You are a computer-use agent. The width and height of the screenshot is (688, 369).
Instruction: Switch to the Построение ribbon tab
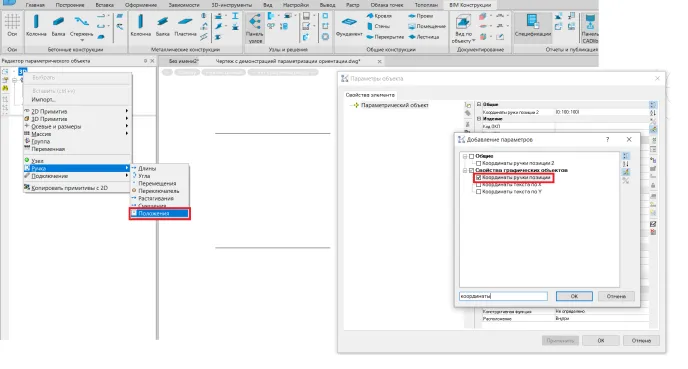(x=70, y=5)
